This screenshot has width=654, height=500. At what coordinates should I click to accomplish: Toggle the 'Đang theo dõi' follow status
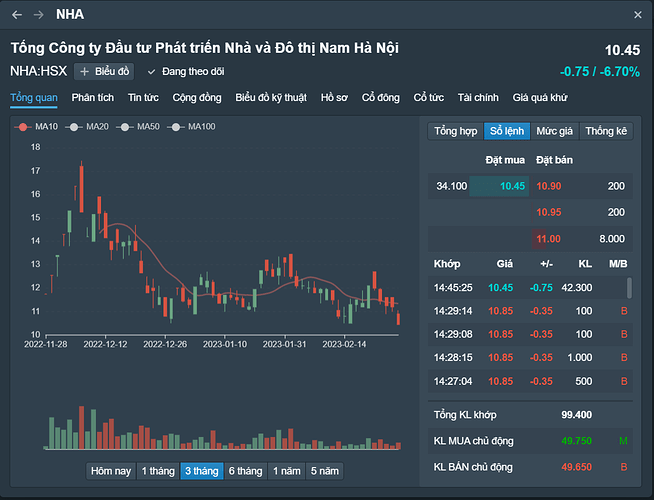pos(185,71)
